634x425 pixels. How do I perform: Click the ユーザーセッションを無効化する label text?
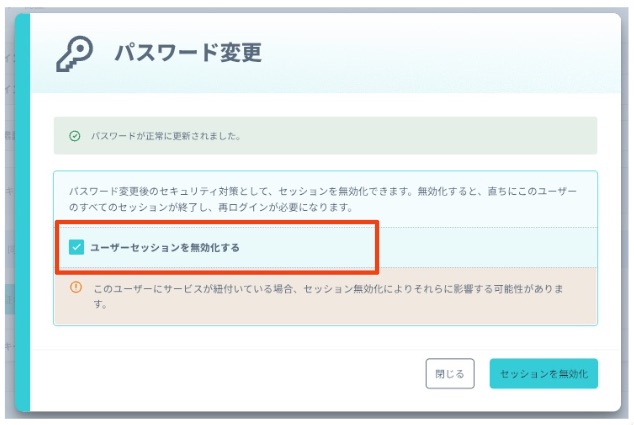[165, 247]
